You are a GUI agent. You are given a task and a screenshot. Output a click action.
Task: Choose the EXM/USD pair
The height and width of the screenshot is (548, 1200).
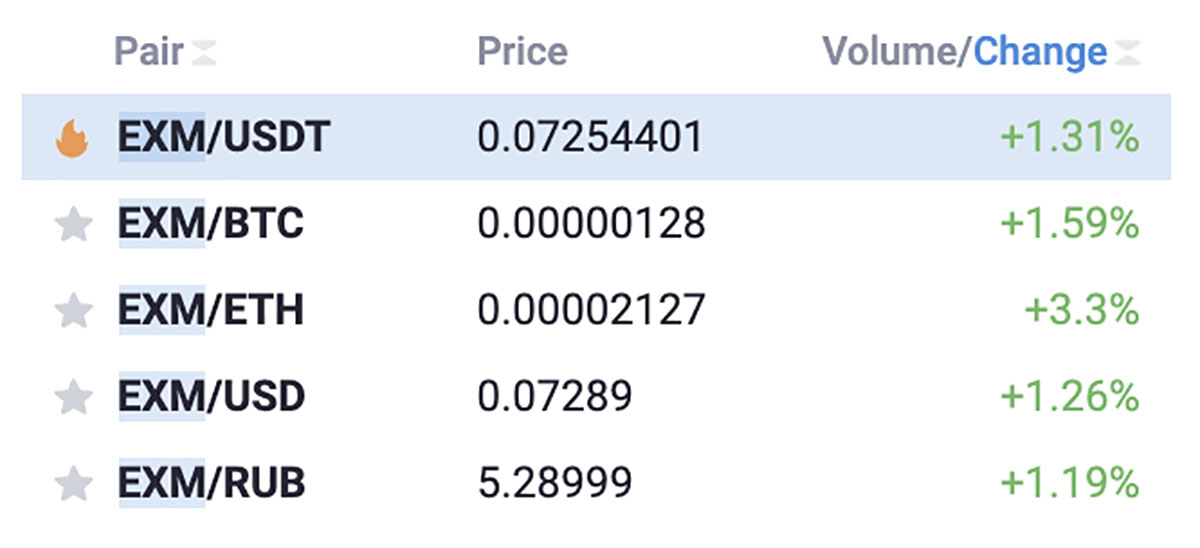point(596,398)
